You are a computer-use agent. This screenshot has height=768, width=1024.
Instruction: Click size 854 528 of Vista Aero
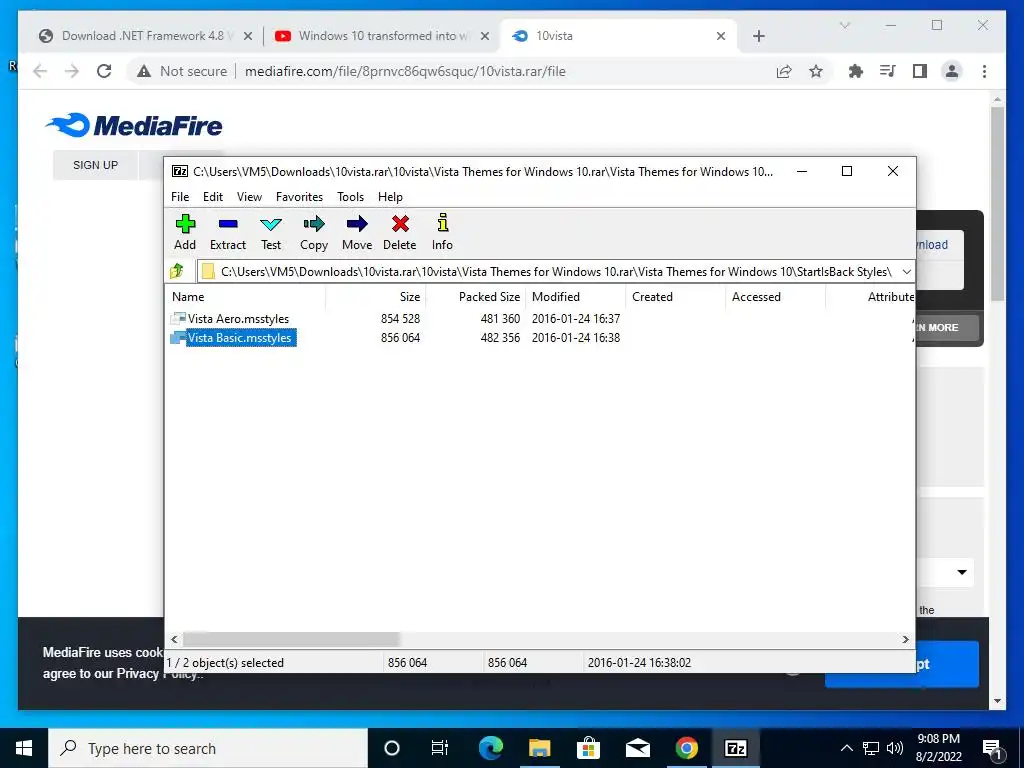[400, 319]
